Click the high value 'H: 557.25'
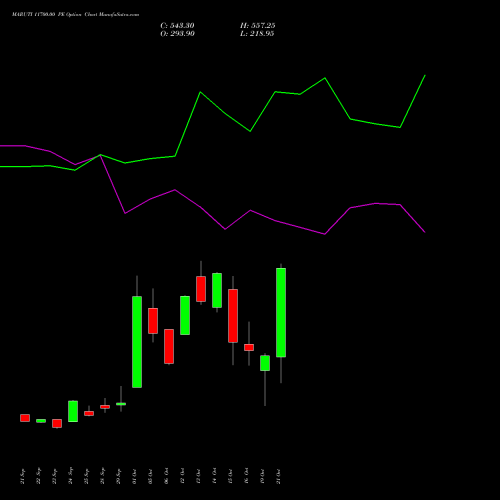 click(x=258, y=26)
